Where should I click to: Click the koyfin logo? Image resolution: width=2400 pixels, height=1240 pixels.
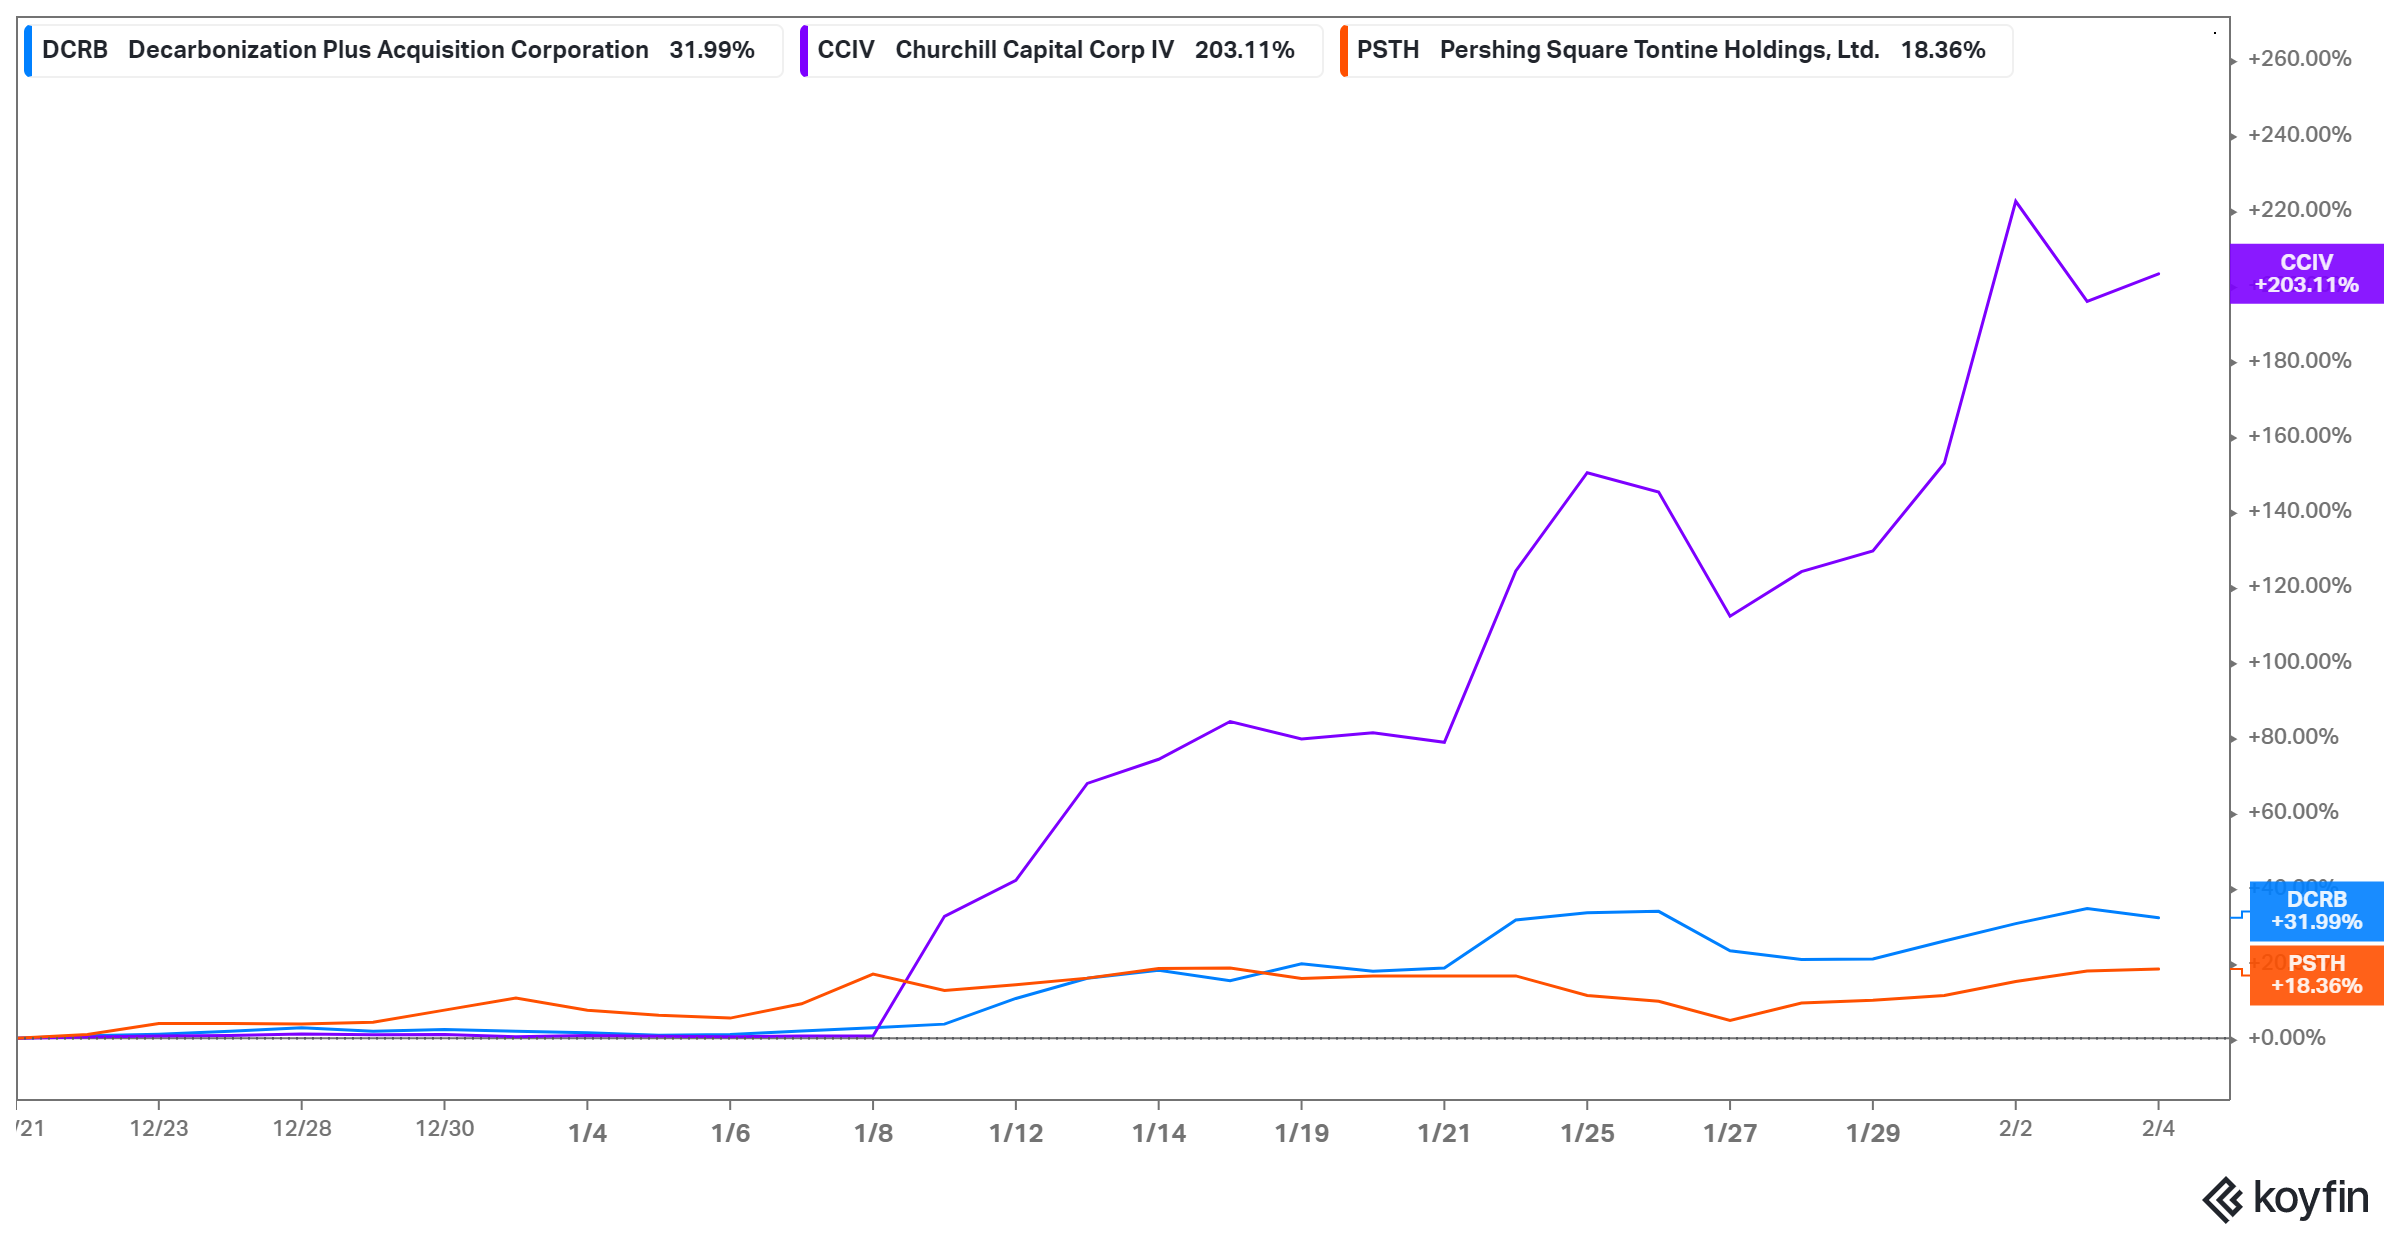click(x=2286, y=1198)
